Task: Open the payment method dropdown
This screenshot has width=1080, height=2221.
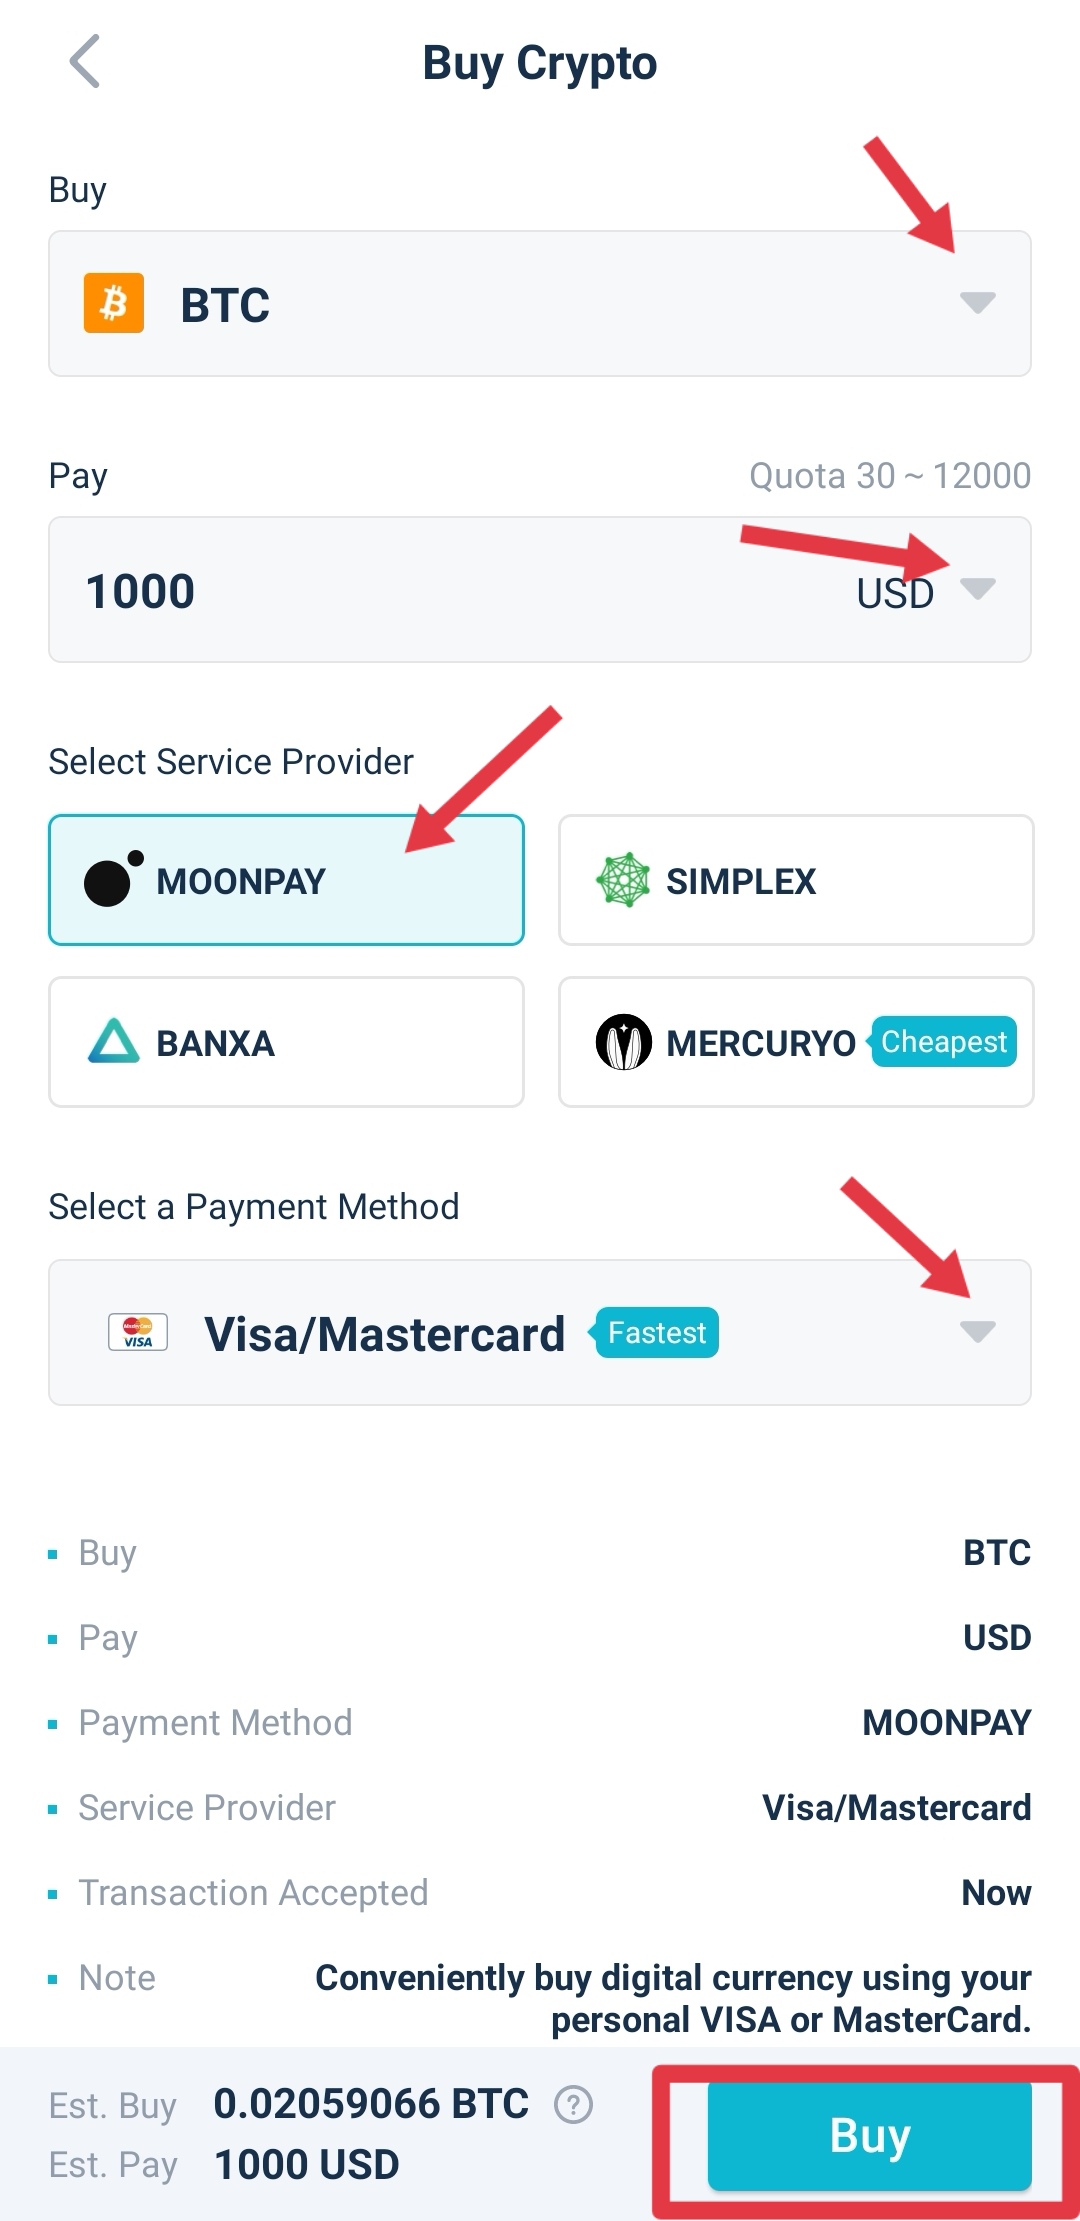Action: click(978, 1331)
